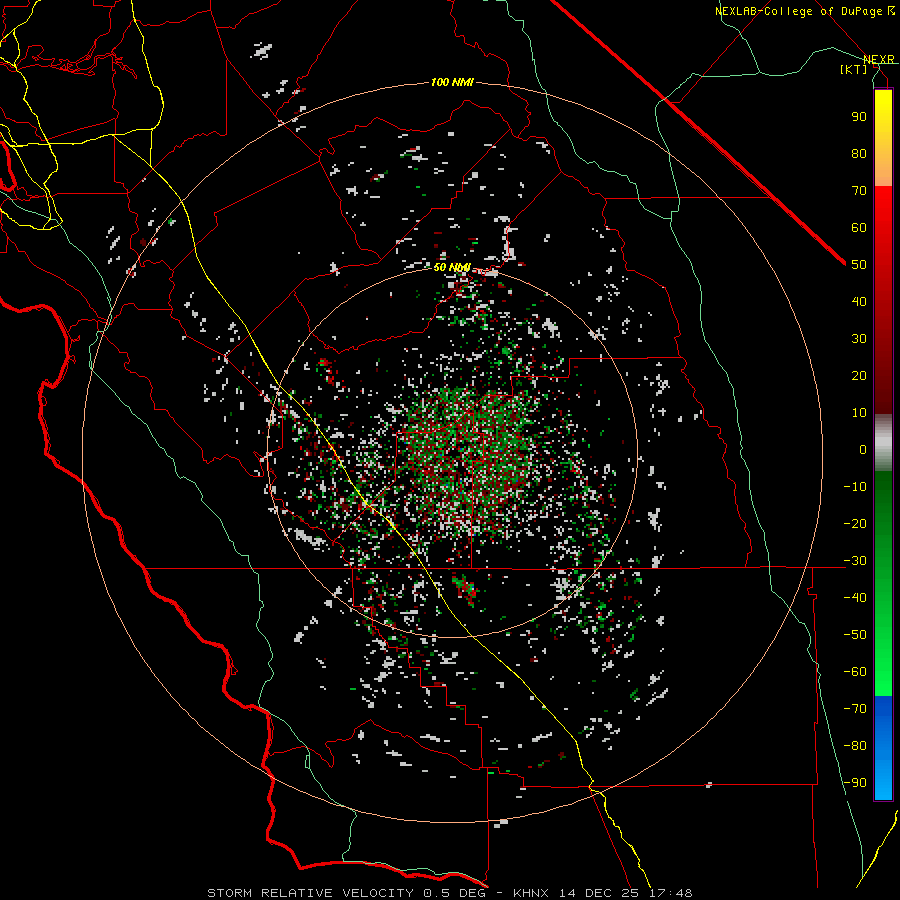Click the 10 value on color scale
This screenshot has width=900, height=900.
tap(859, 413)
